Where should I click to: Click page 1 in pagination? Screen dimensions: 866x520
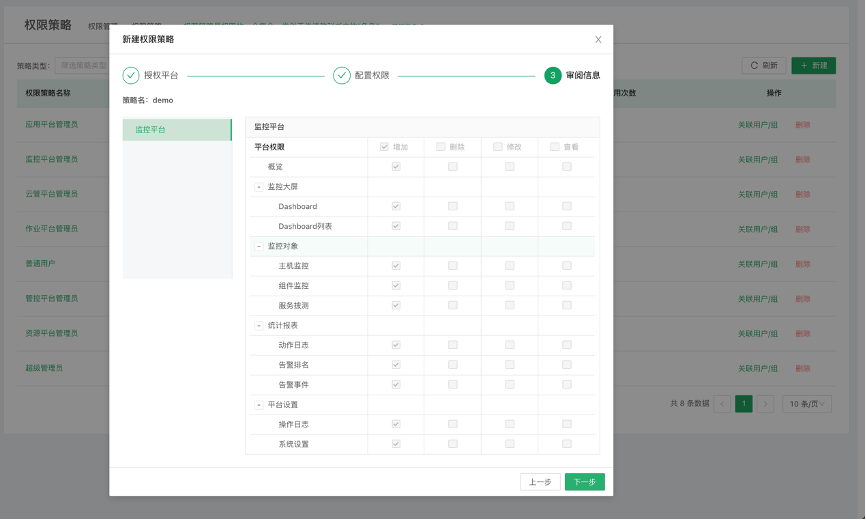(x=744, y=404)
